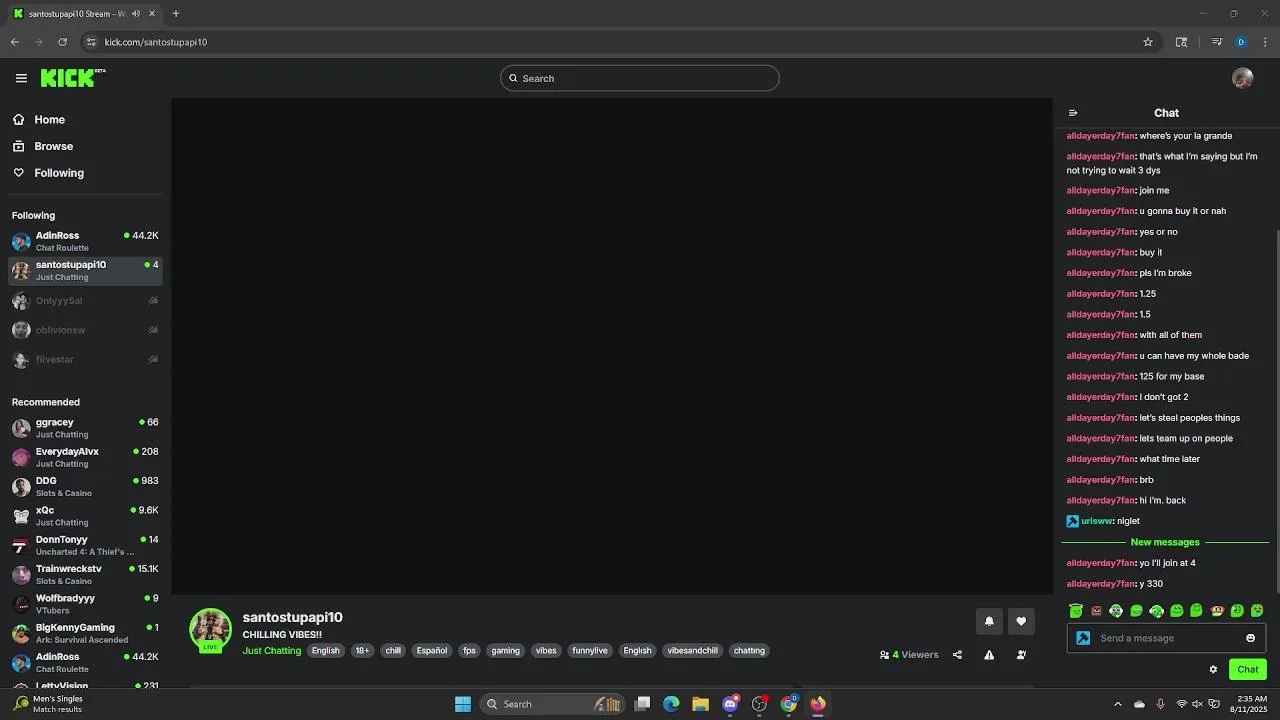This screenshot has width=1280, height=720.
Task: Click the browser address bar URL
Action: point(156,42)
